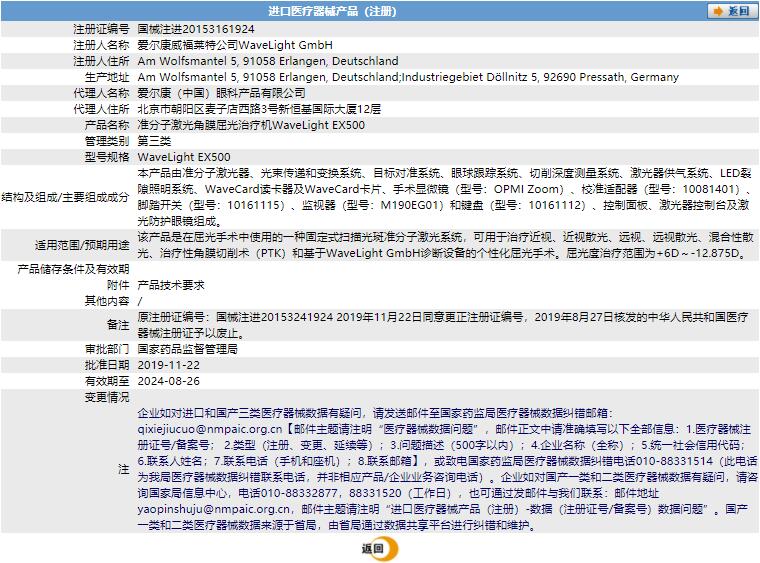This screenshot has width=760, height=563.
Task: Click the 第三类 management category value
Action: 154,141
